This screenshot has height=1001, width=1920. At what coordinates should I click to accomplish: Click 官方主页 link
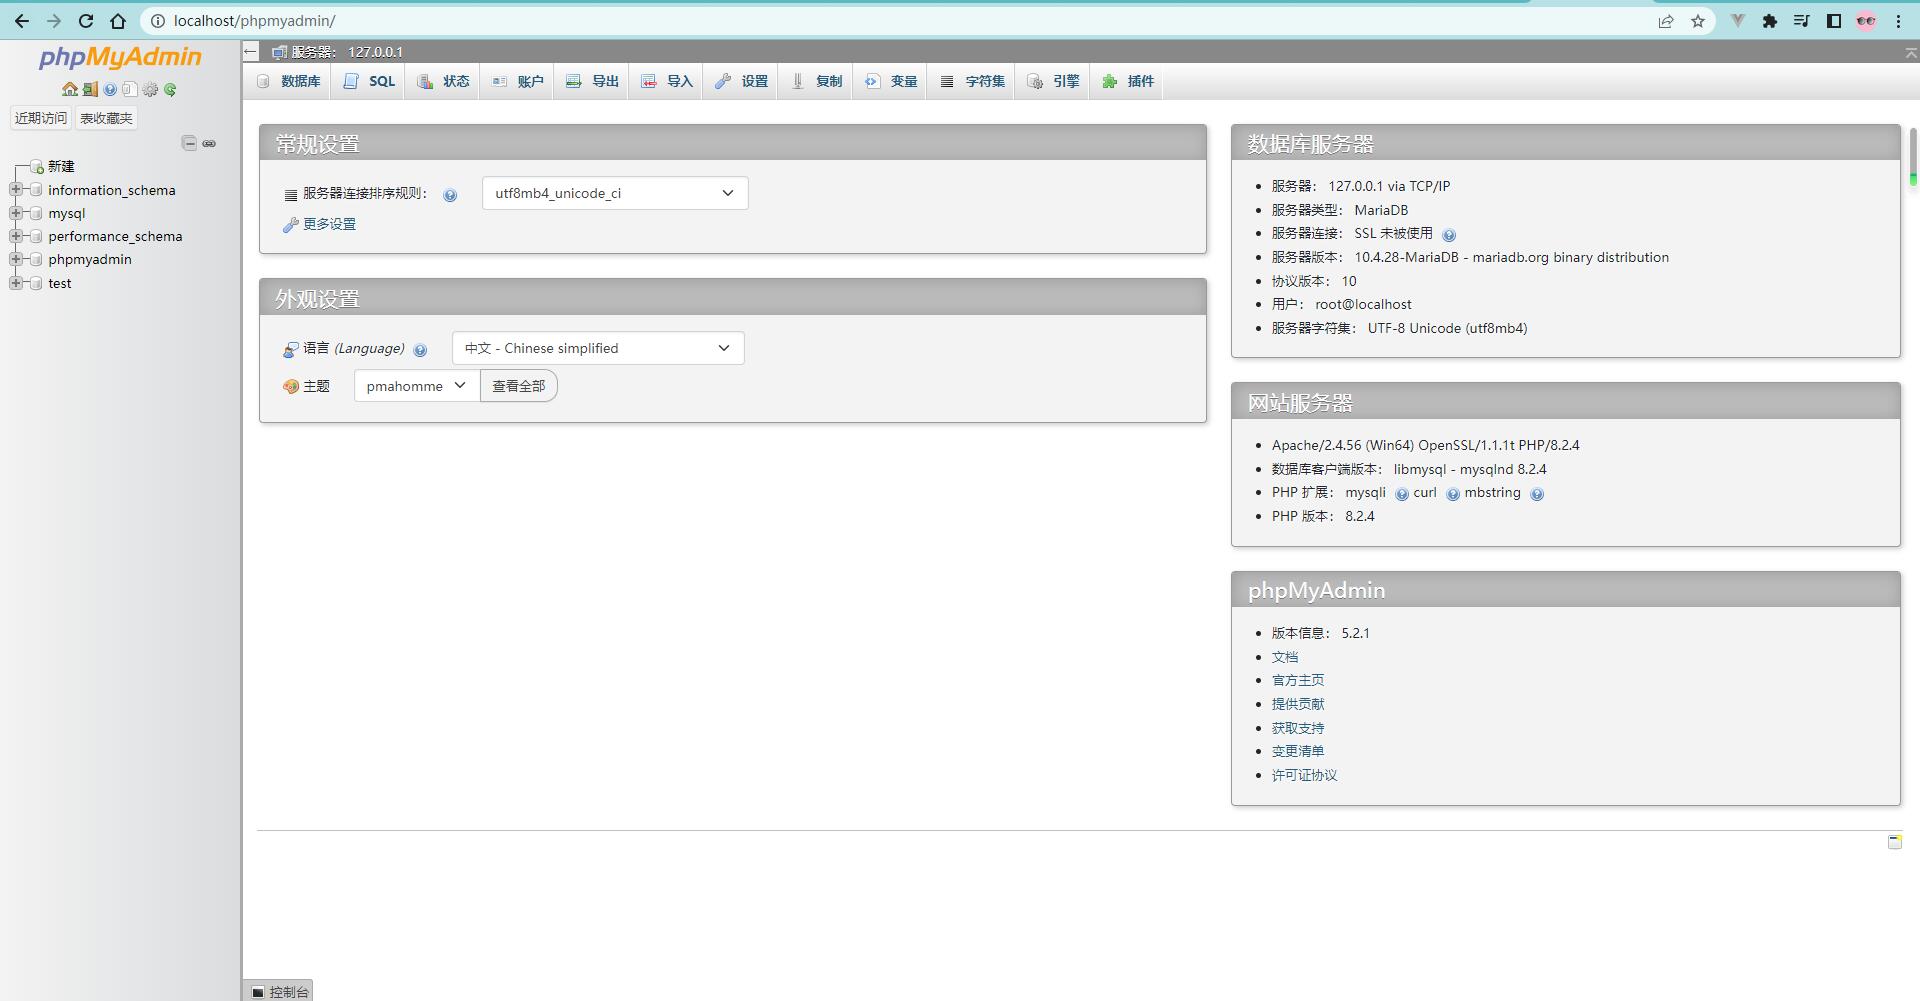click(x=1298, y=680)
